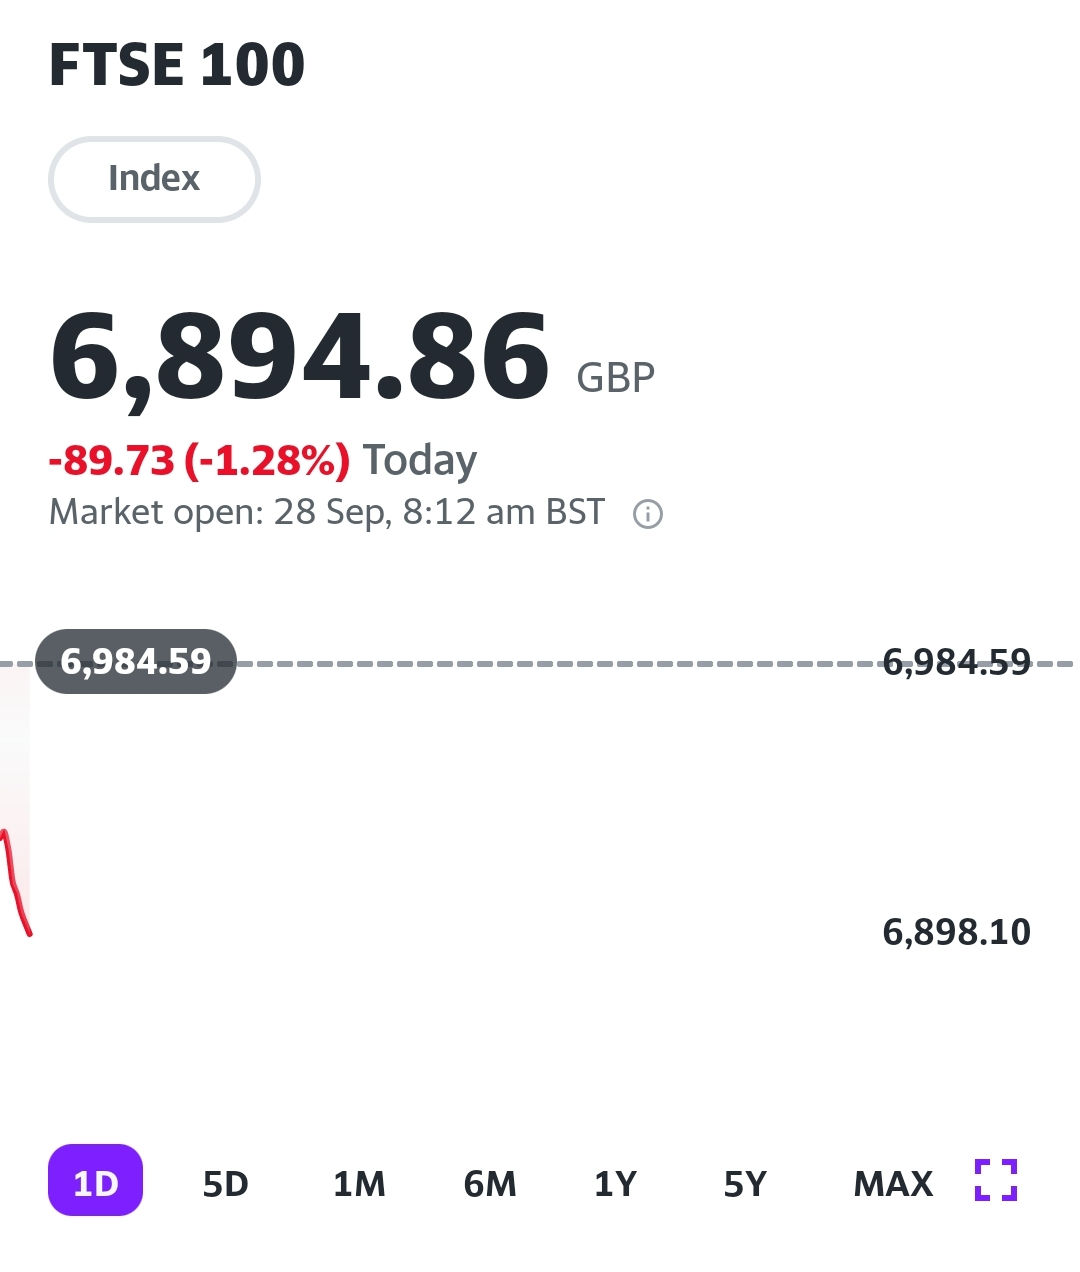Click the 6,984.59 previous close badge

(136, 661)
